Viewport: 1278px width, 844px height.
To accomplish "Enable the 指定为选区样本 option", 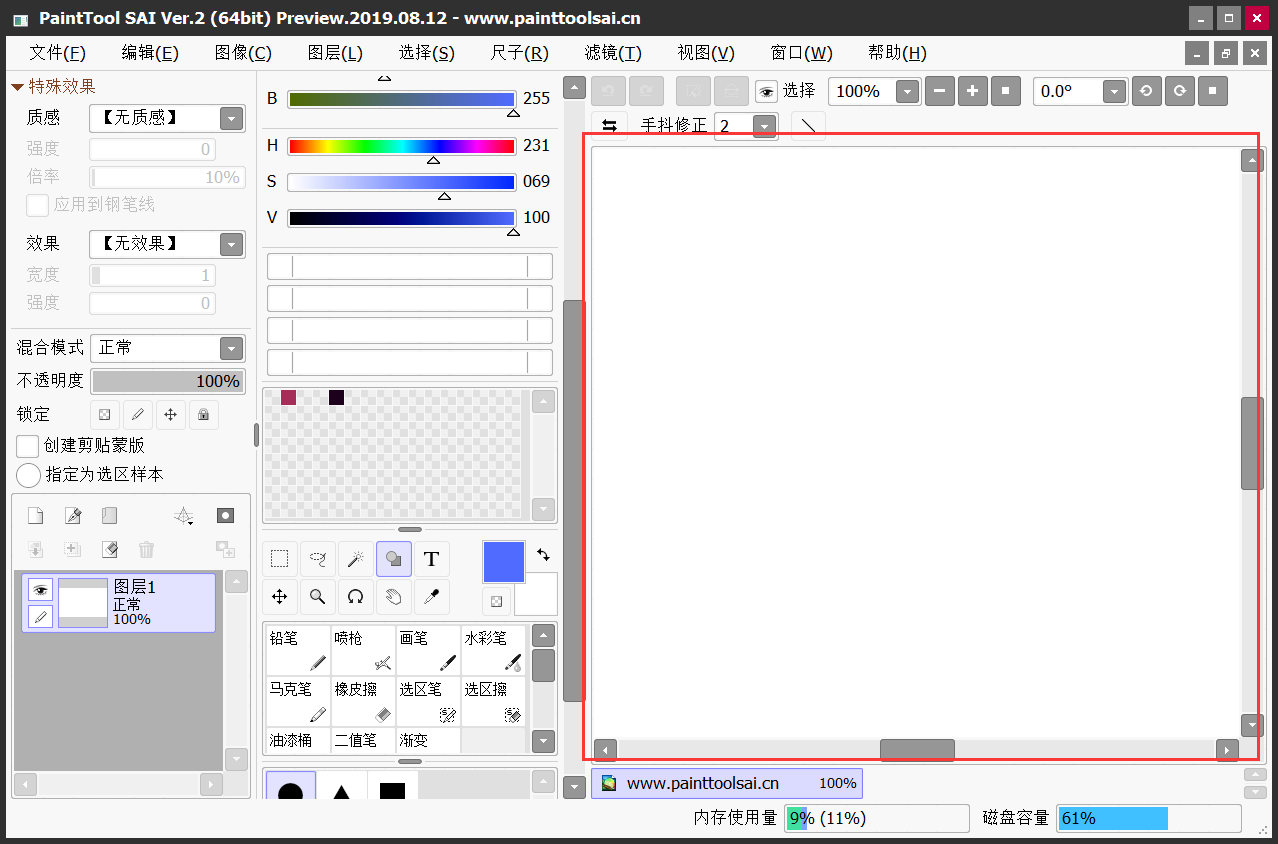I will pos(28,475).
